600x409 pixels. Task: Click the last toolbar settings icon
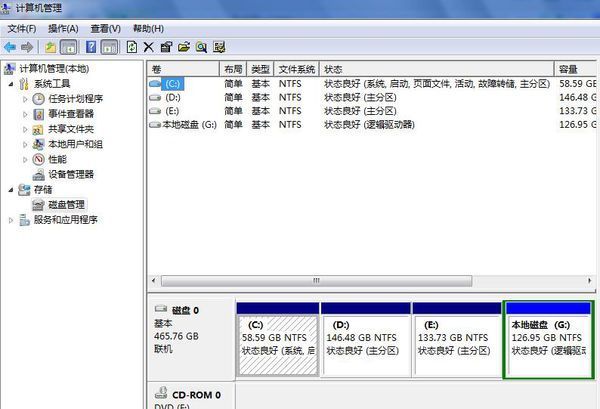point(219,47)
